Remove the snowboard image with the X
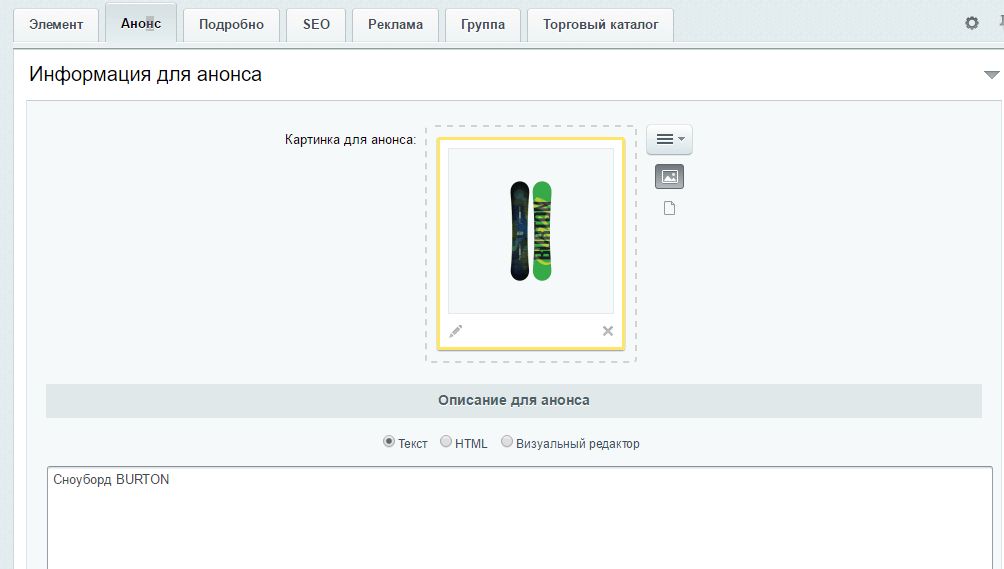This screenshot has width=1004, height=569. point(607,331)
